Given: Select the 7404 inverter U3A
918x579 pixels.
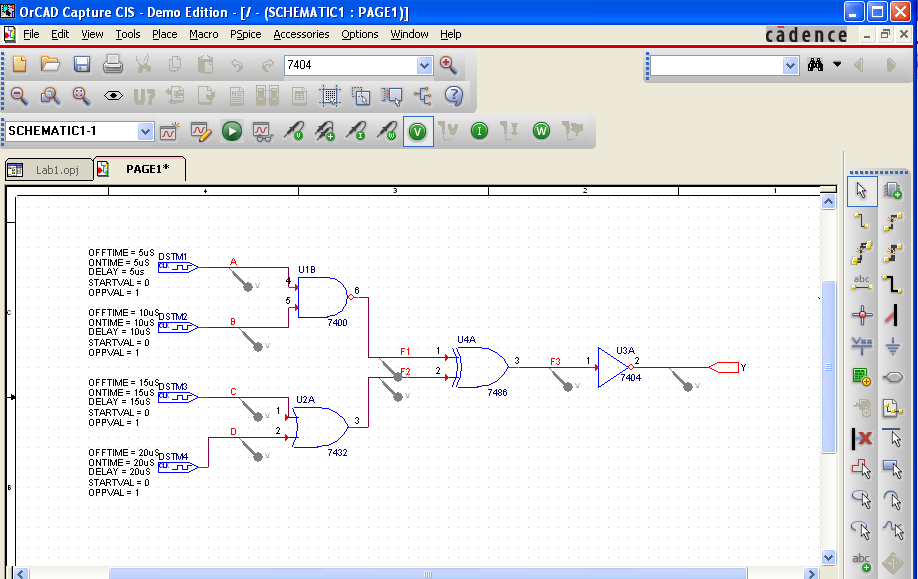Looking at the screenshot, I should coord(615,368).
